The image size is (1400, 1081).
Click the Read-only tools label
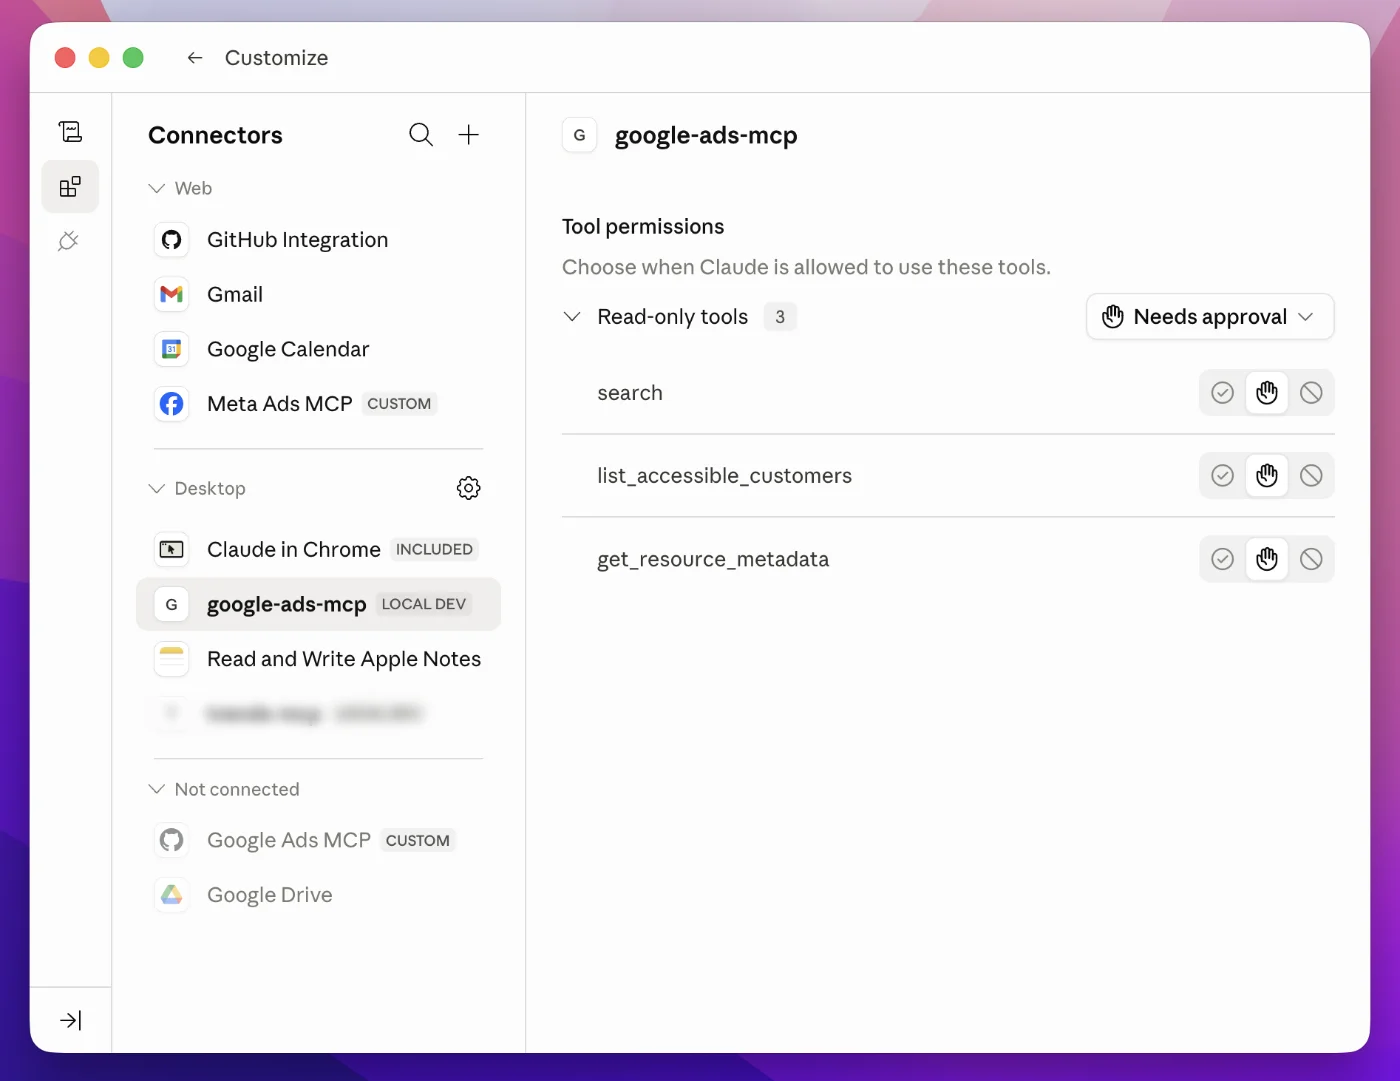pyautogui.click(x=672, y=317)
